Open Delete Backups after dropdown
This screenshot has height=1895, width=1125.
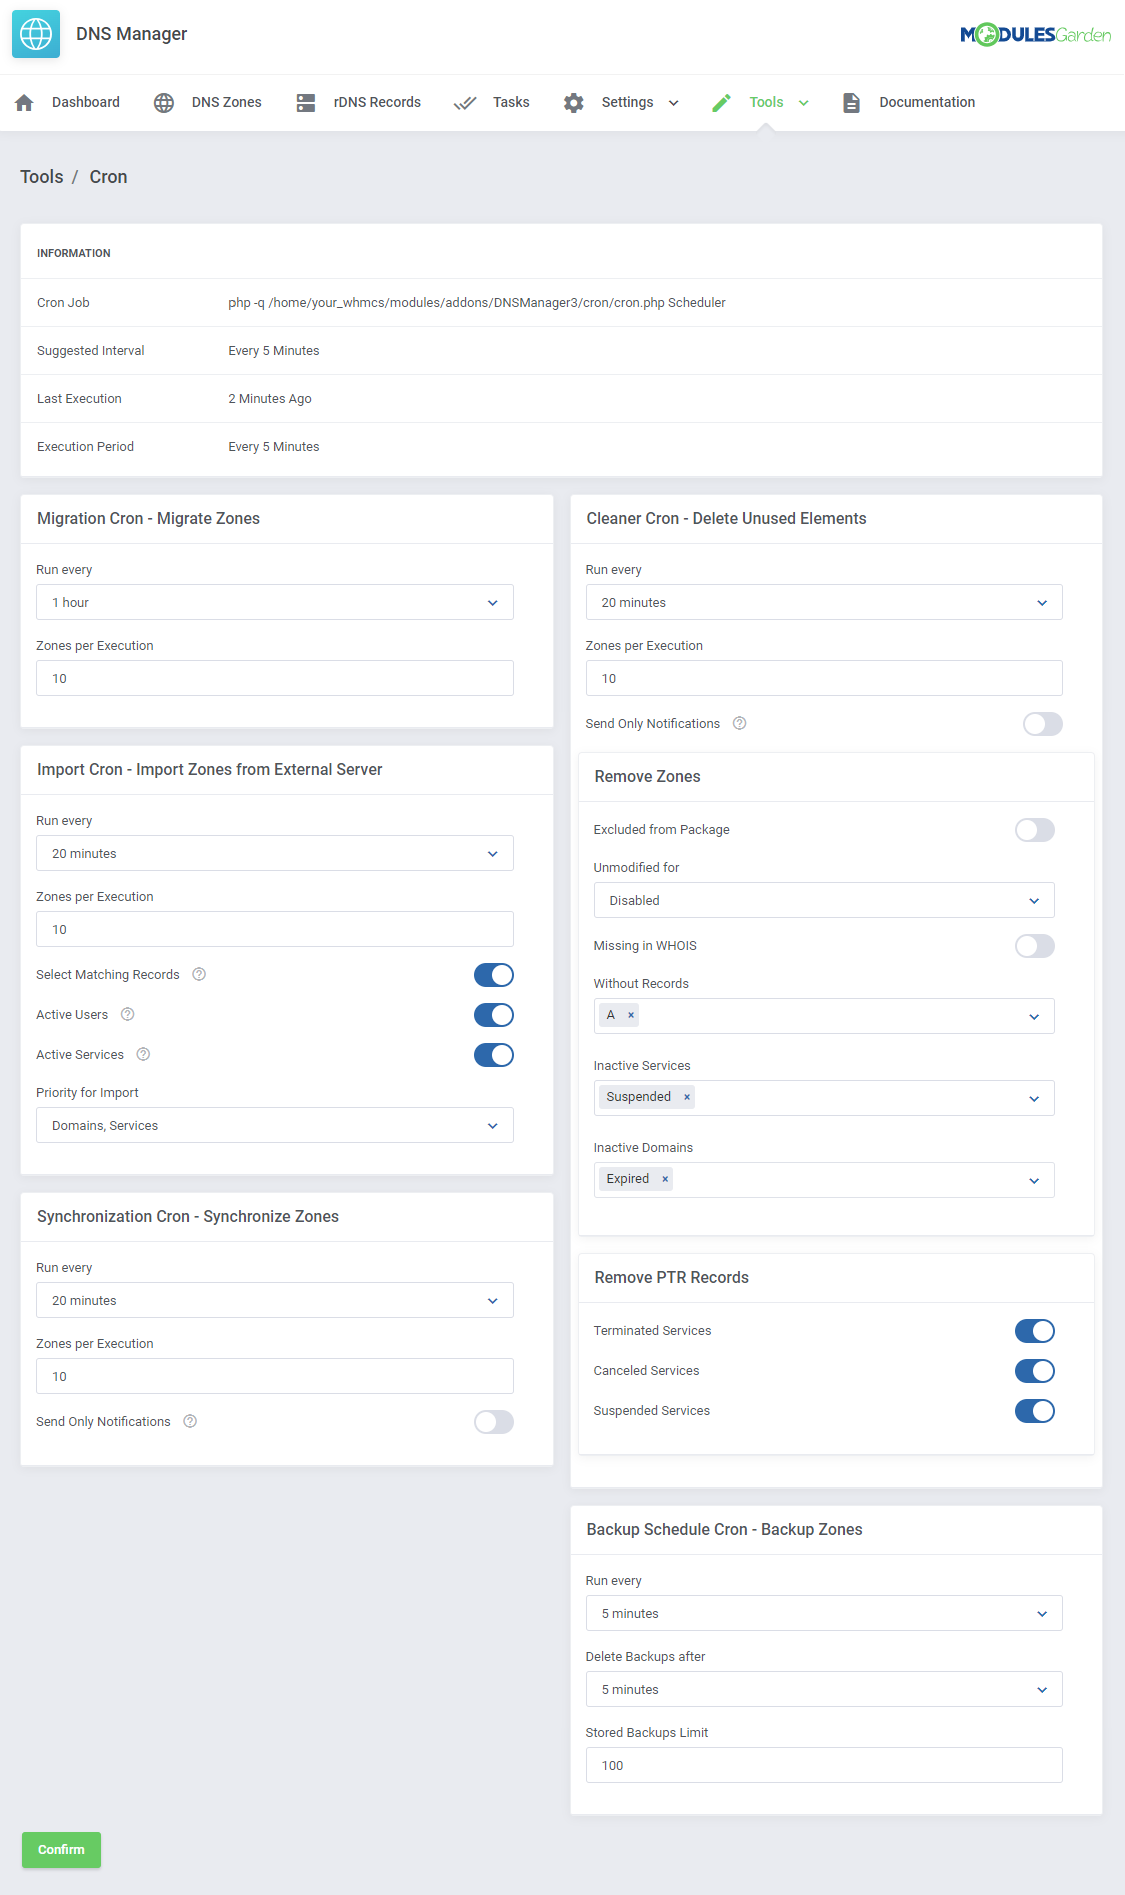[x=824, y=1689]
